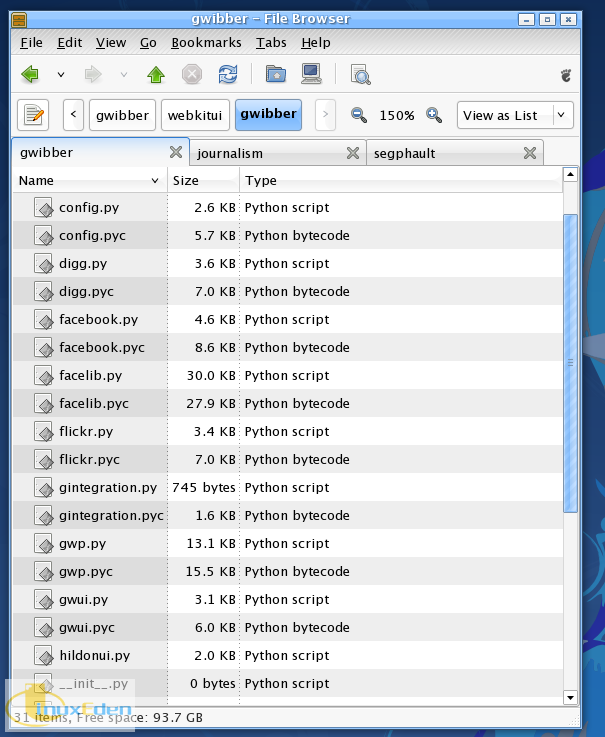The height and width of the screenshot is (737, 605).
Task: Click the 150% zoom level label
Action: point(397,115)
